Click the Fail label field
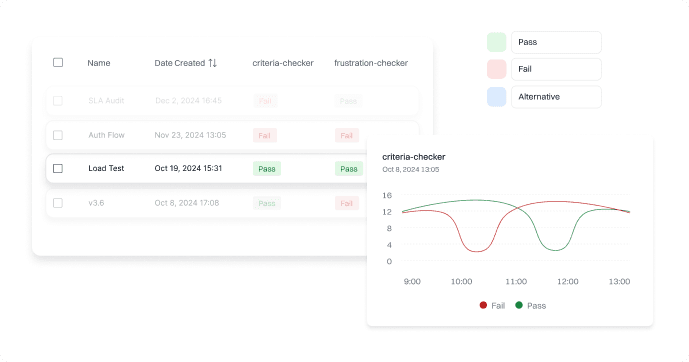This screenshot has width=689, height=362. 556,69
